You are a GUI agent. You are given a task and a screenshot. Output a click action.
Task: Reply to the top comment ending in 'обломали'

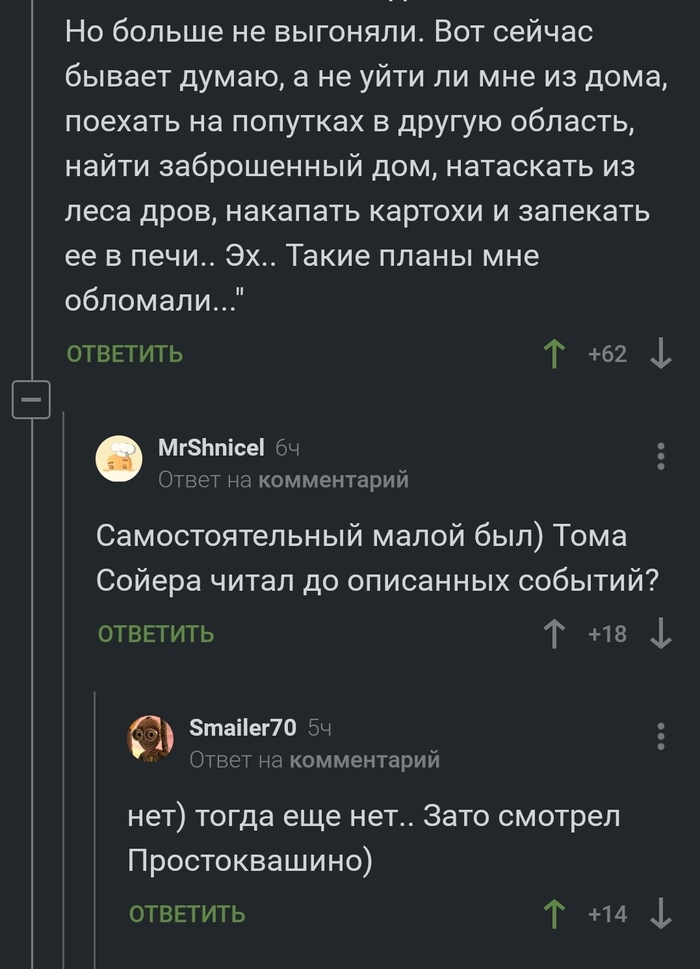click(x=124, y=354)
